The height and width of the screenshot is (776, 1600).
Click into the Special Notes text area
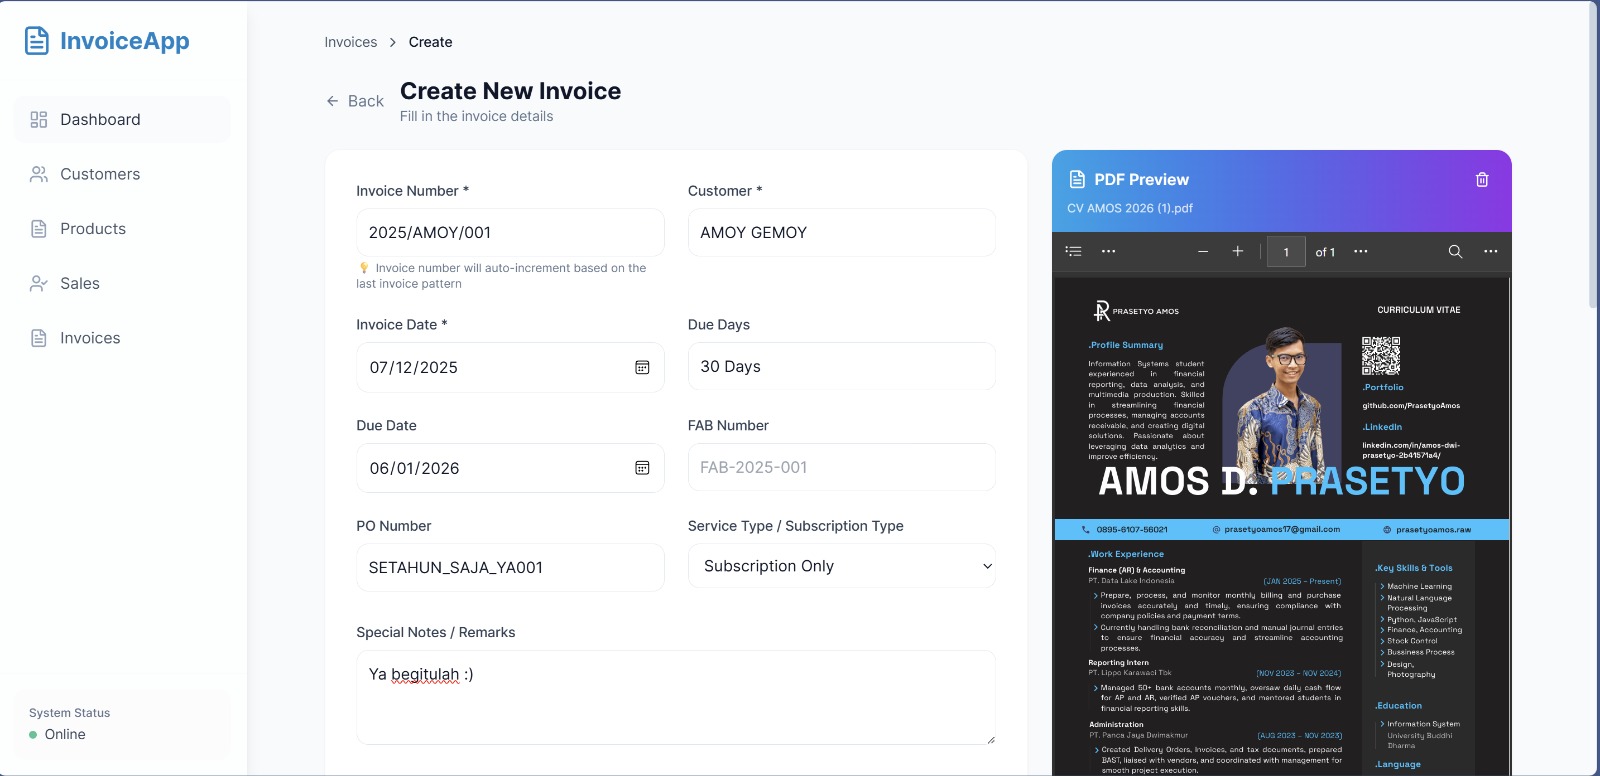pos(675,698)
